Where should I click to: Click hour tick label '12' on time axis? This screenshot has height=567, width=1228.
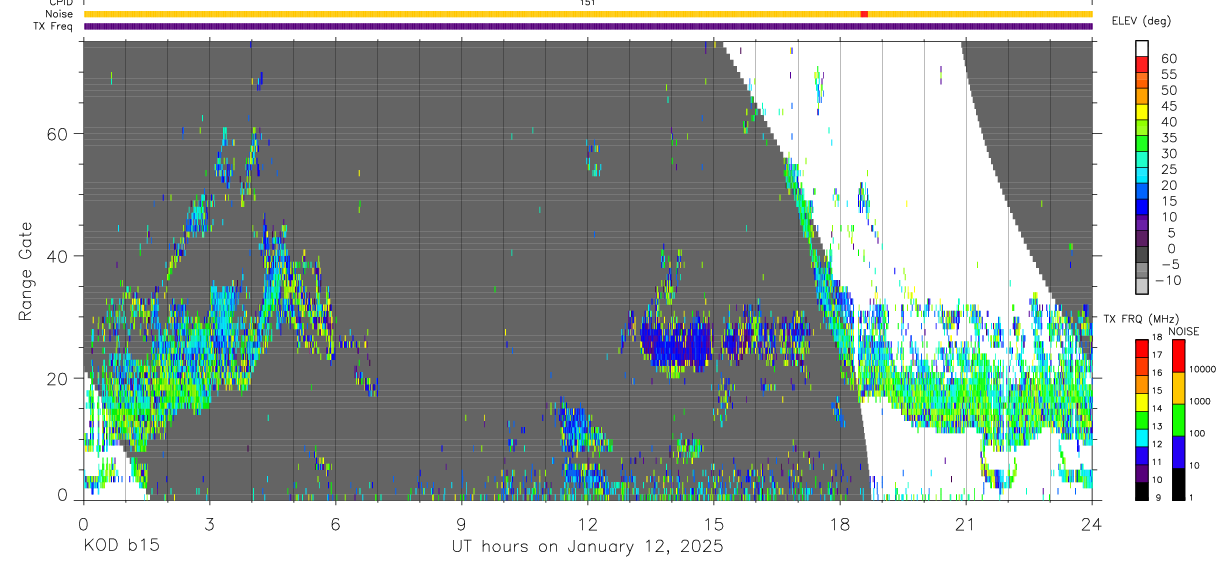click(x=587, y=523)
